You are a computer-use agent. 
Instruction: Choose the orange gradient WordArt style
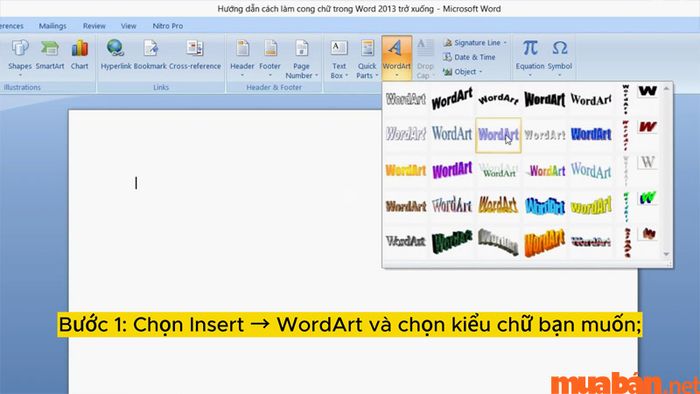[405, 170]
